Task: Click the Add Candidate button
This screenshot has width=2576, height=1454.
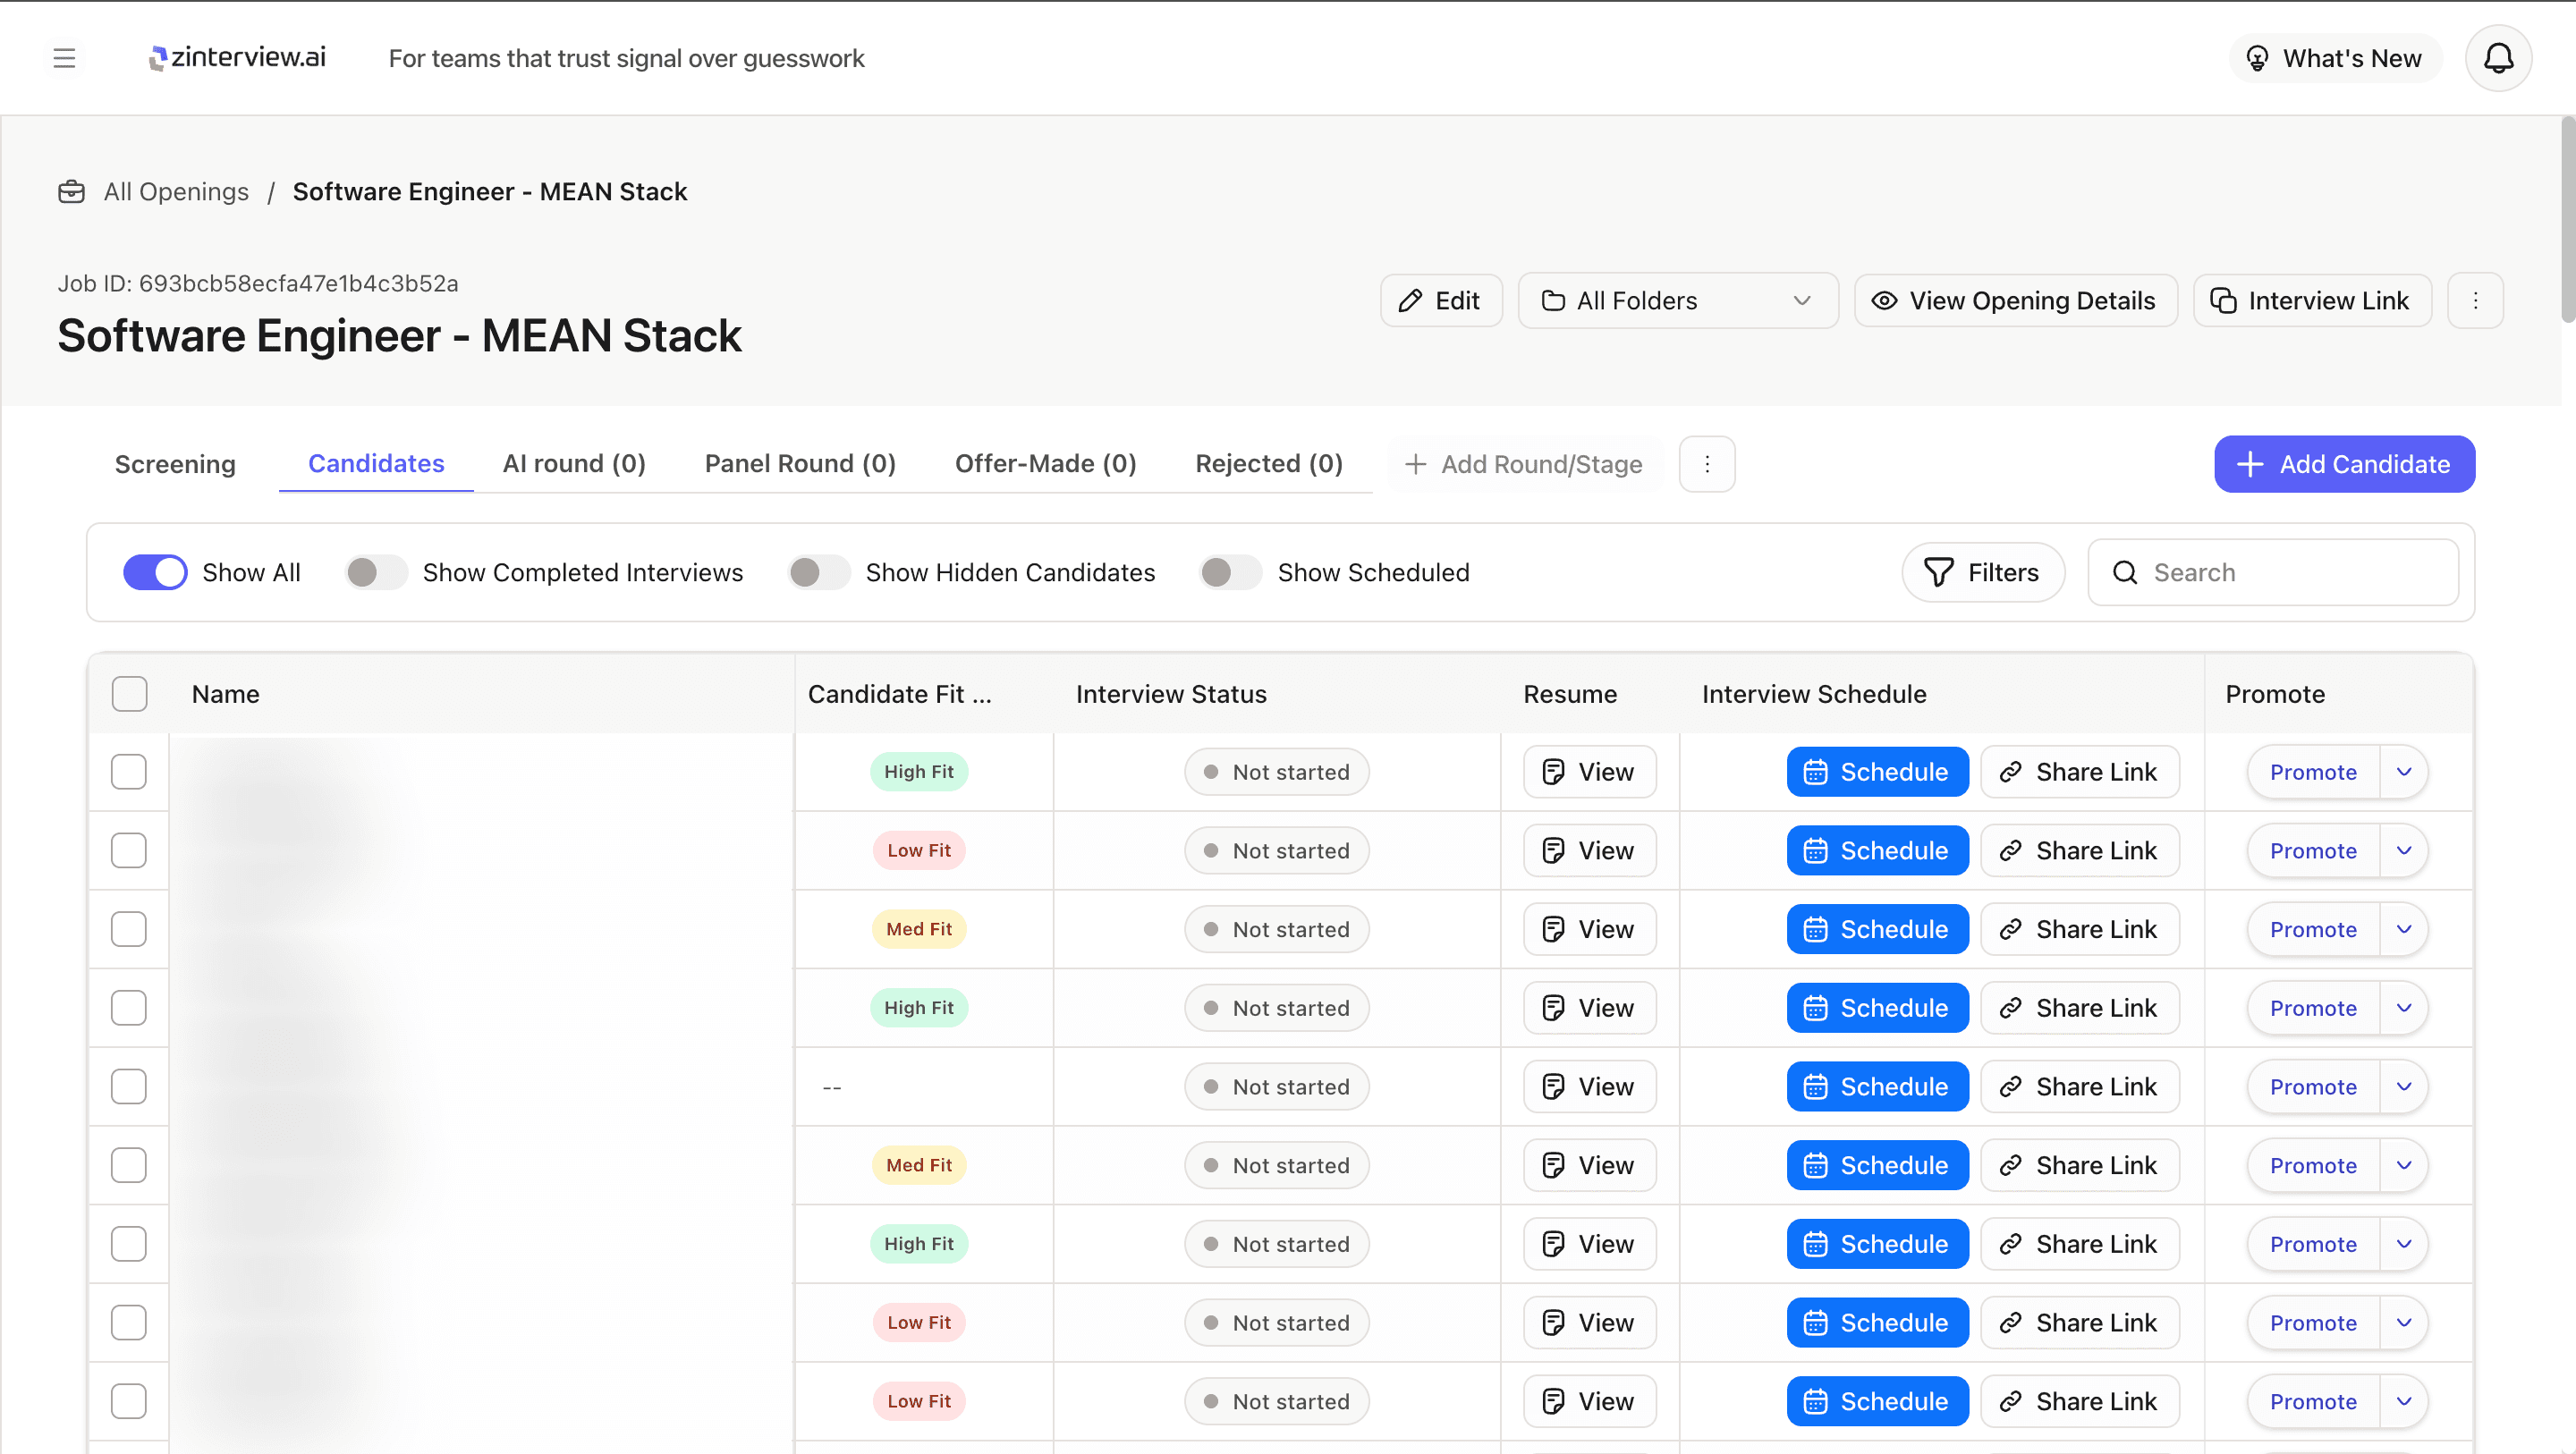Action: coord(2344,464)
